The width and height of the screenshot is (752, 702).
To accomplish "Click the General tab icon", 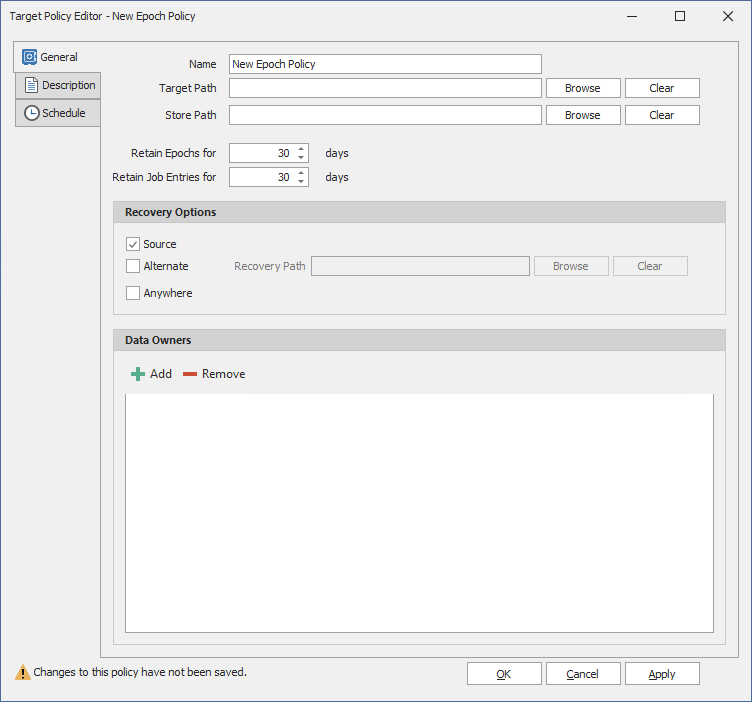I will [29, 58].
